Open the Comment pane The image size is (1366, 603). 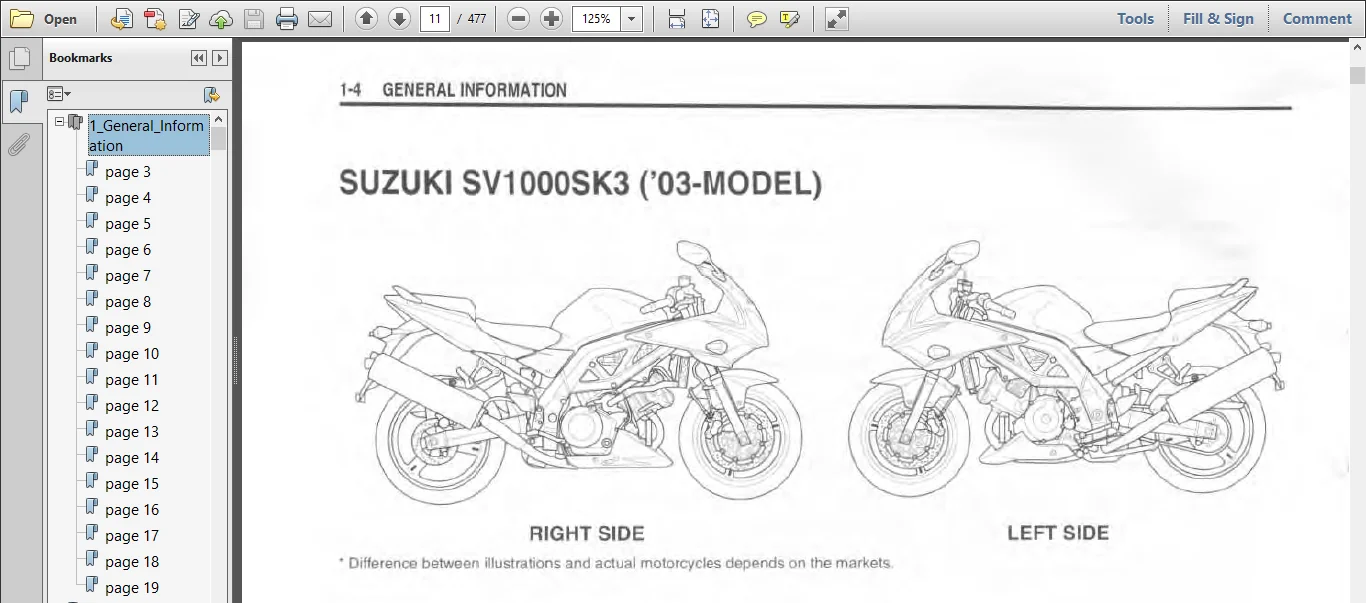[x=1317, y=19]
